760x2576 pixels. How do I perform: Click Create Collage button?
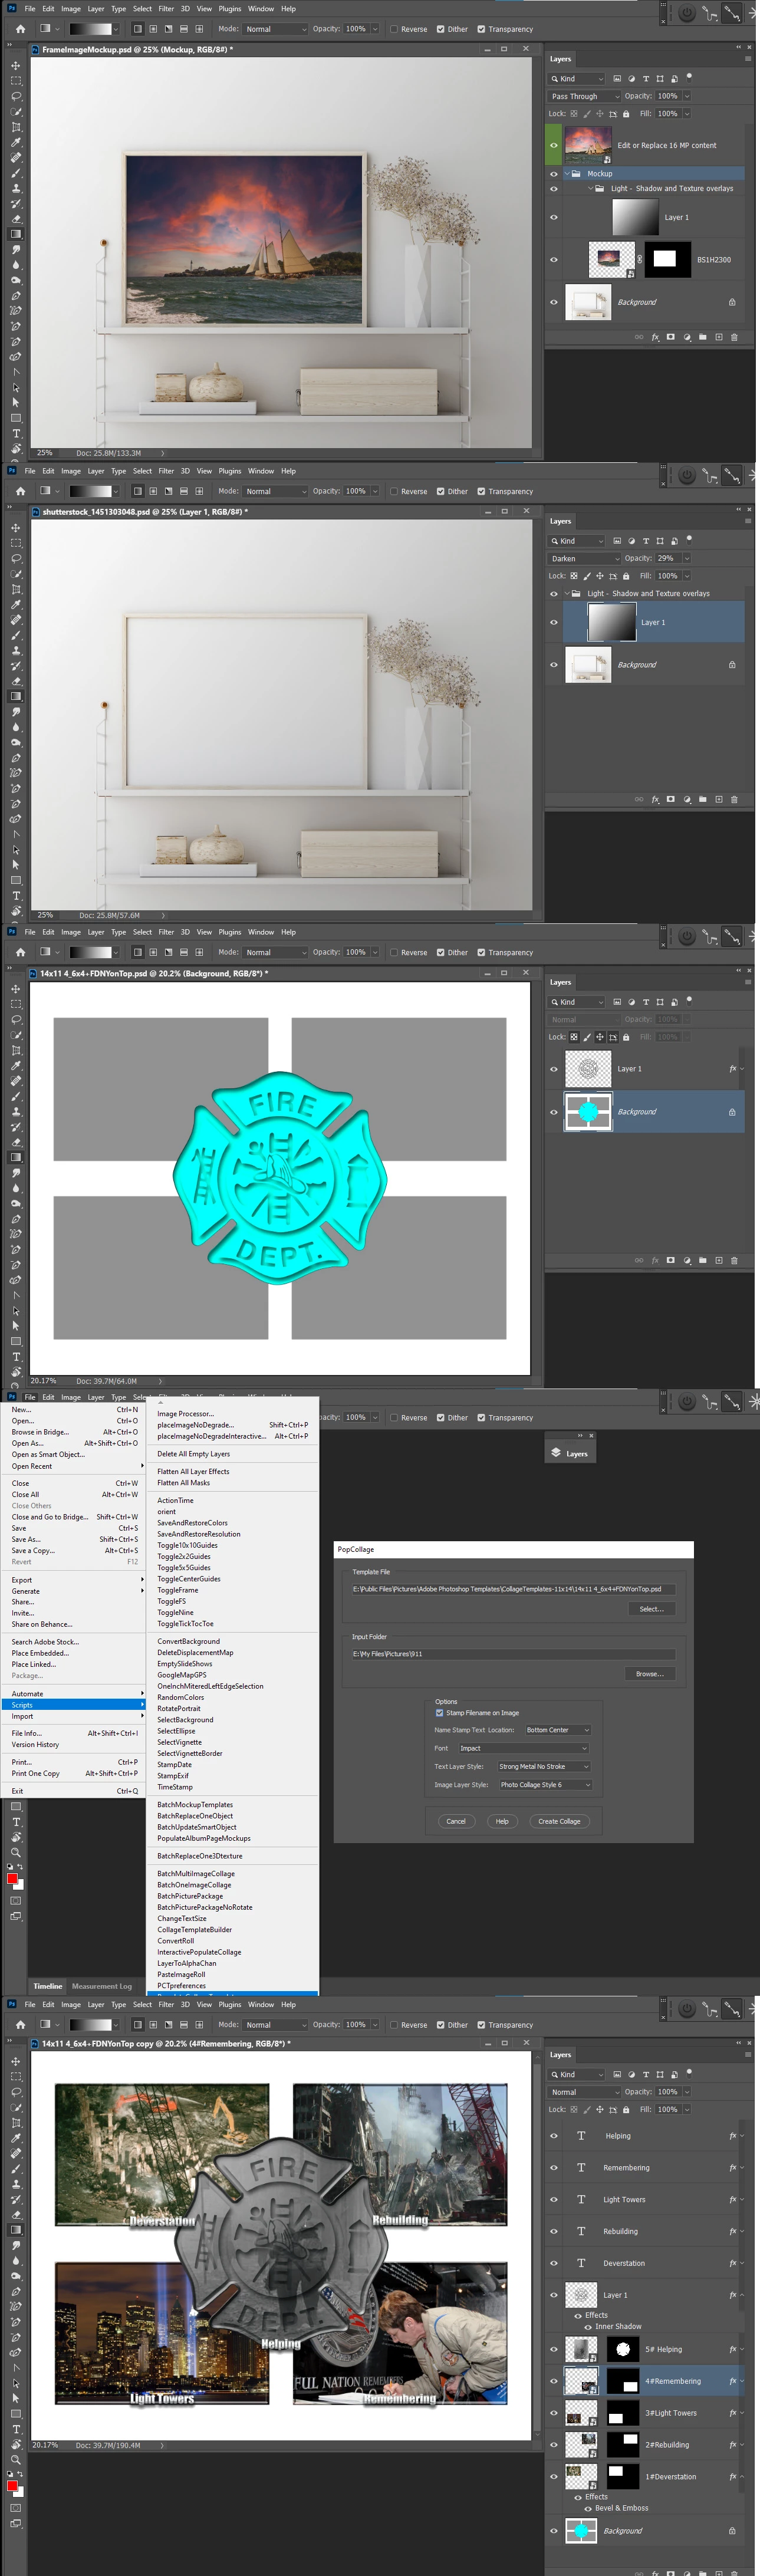tap(559, 1821)
